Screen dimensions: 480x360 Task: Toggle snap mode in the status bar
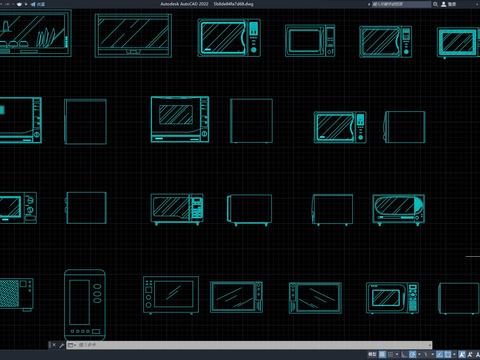pos(390,354)
